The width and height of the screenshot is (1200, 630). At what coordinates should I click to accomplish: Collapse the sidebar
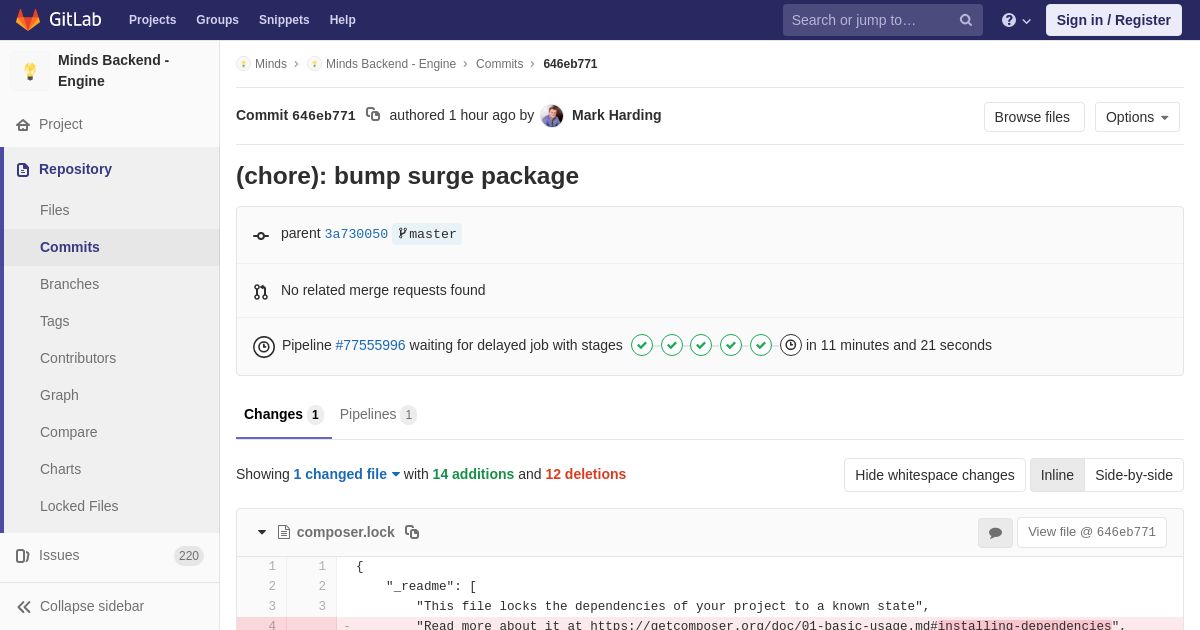[x=91, y=606]
